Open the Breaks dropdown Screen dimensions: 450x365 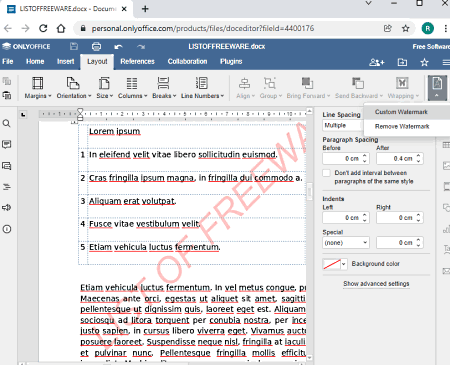pyautogui.click(x=164, y=88)
